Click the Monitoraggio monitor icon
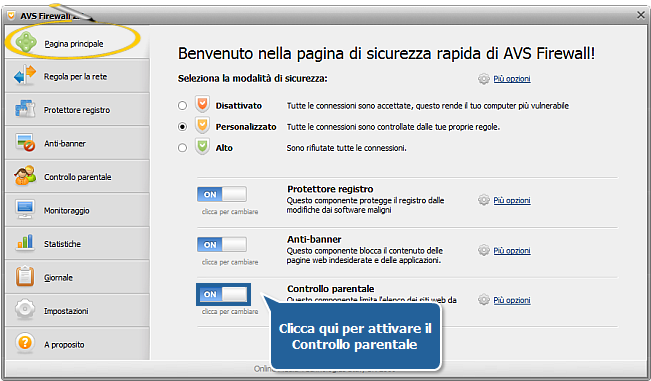651x381 pixels. tap(25, 210)
